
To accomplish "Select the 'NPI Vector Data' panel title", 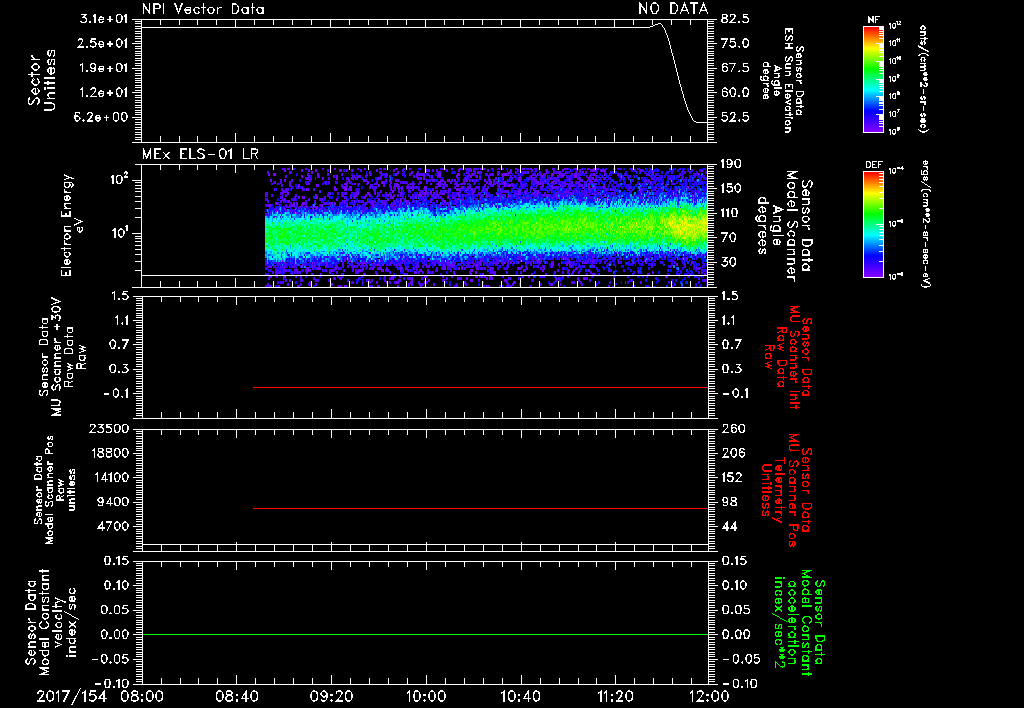I will click(203, 9).
